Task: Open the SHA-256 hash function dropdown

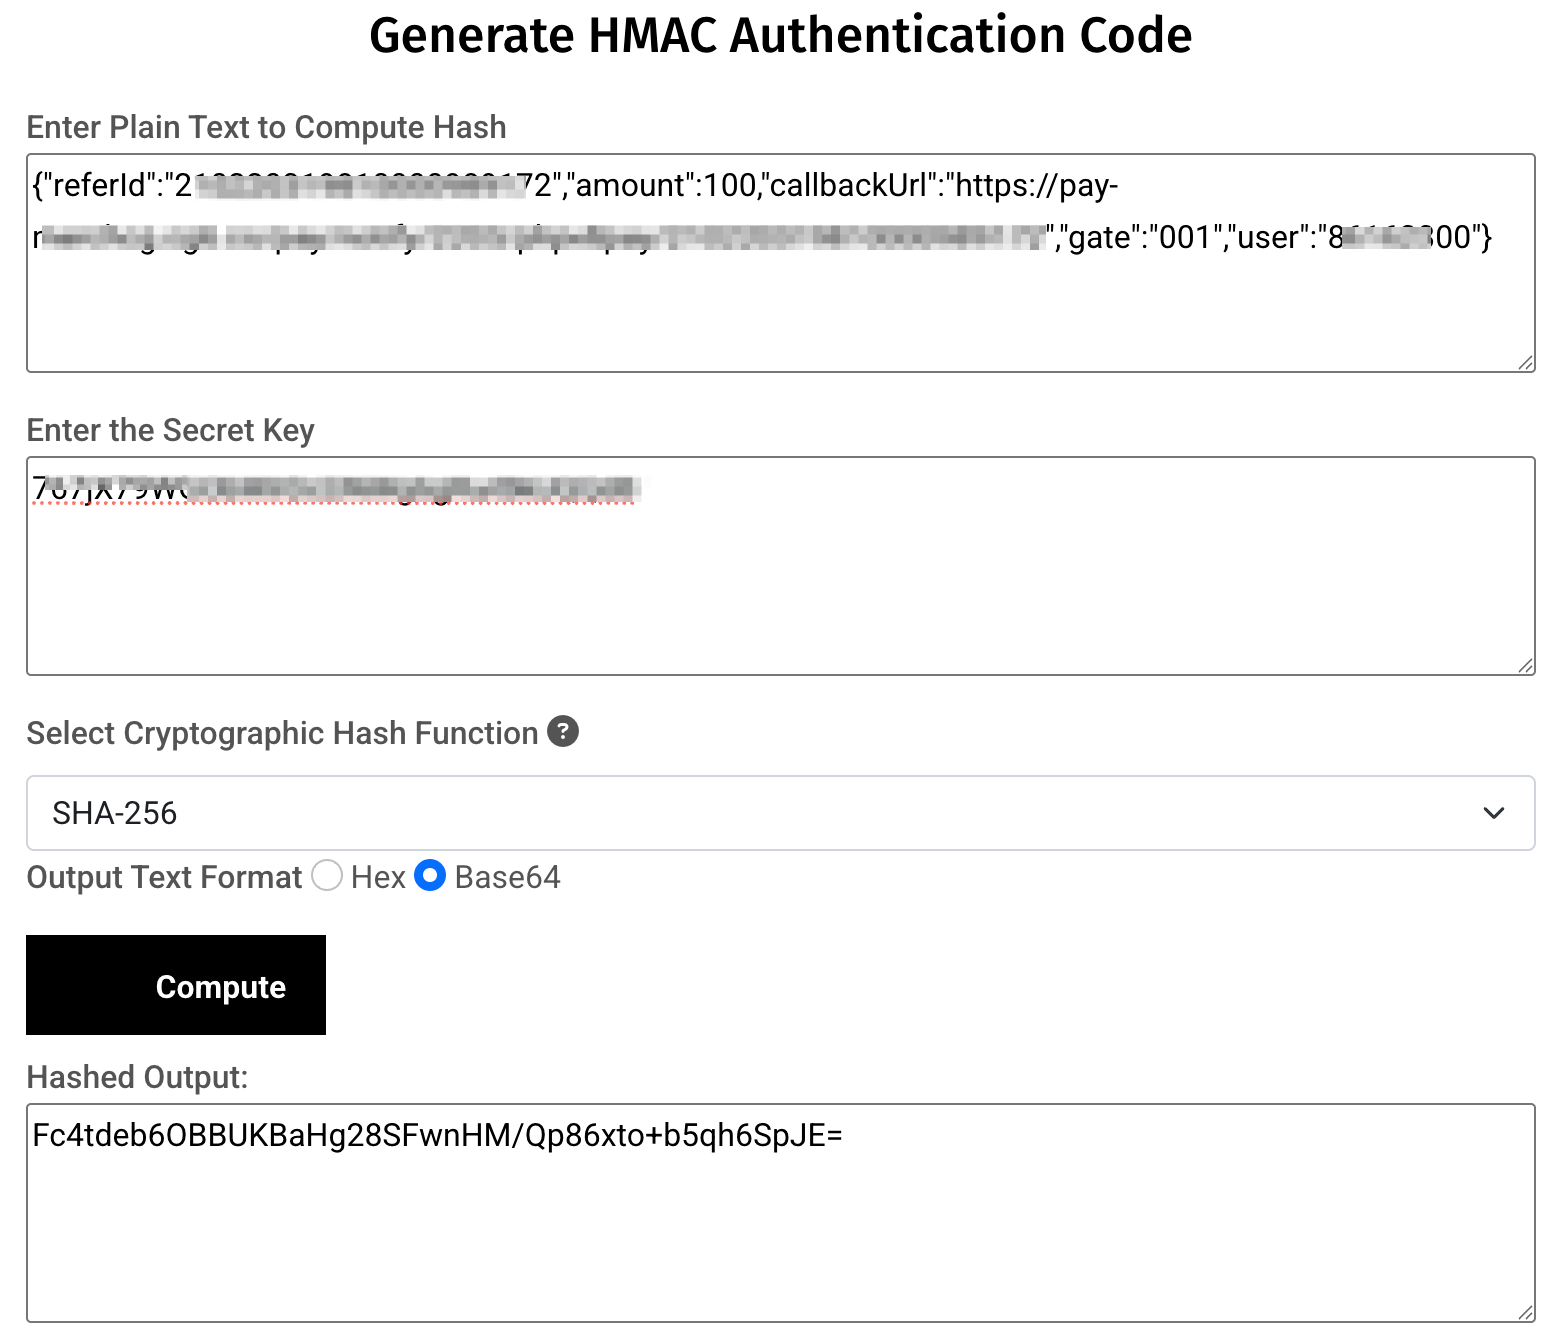Action: 780,813
